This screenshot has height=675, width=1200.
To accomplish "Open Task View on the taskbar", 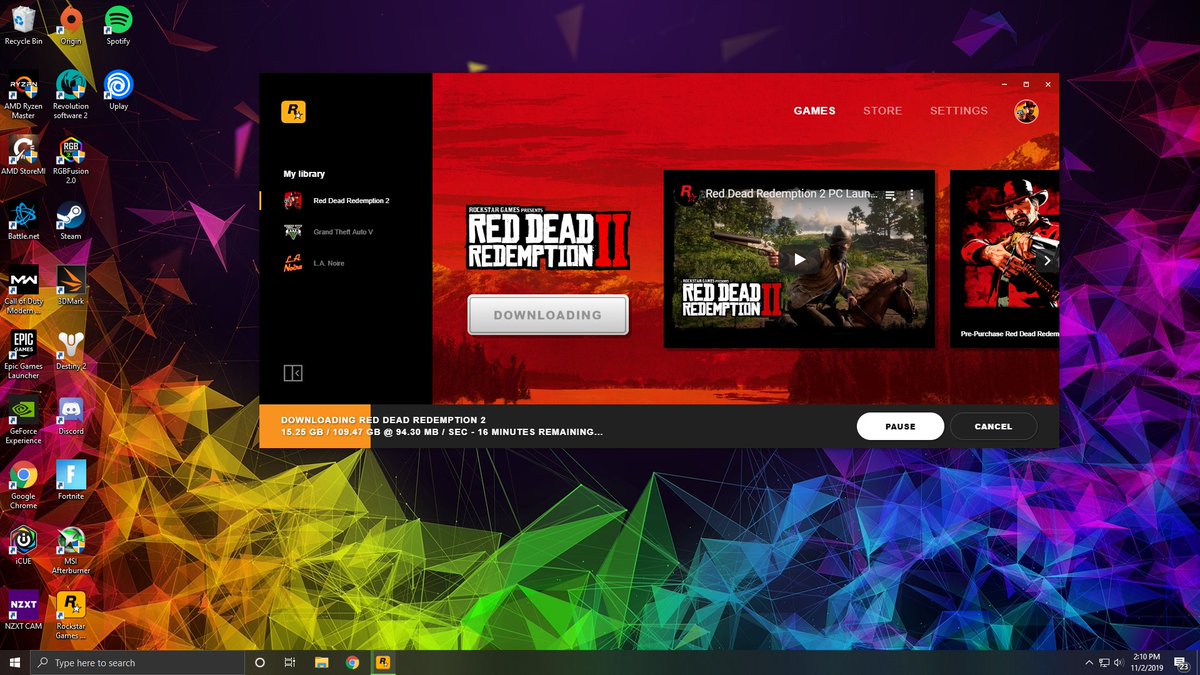I will tap(290, 662).
